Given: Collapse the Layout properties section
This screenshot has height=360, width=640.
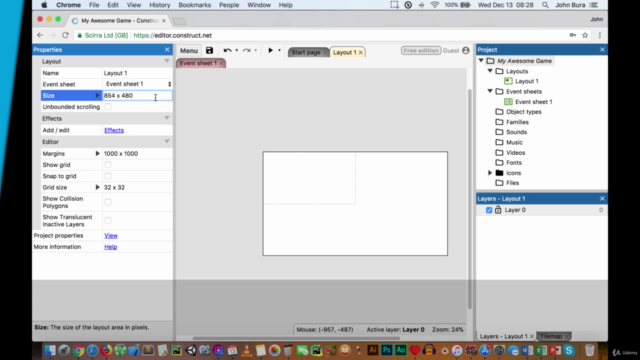Looking at the screenshot, I should (167, 61).
